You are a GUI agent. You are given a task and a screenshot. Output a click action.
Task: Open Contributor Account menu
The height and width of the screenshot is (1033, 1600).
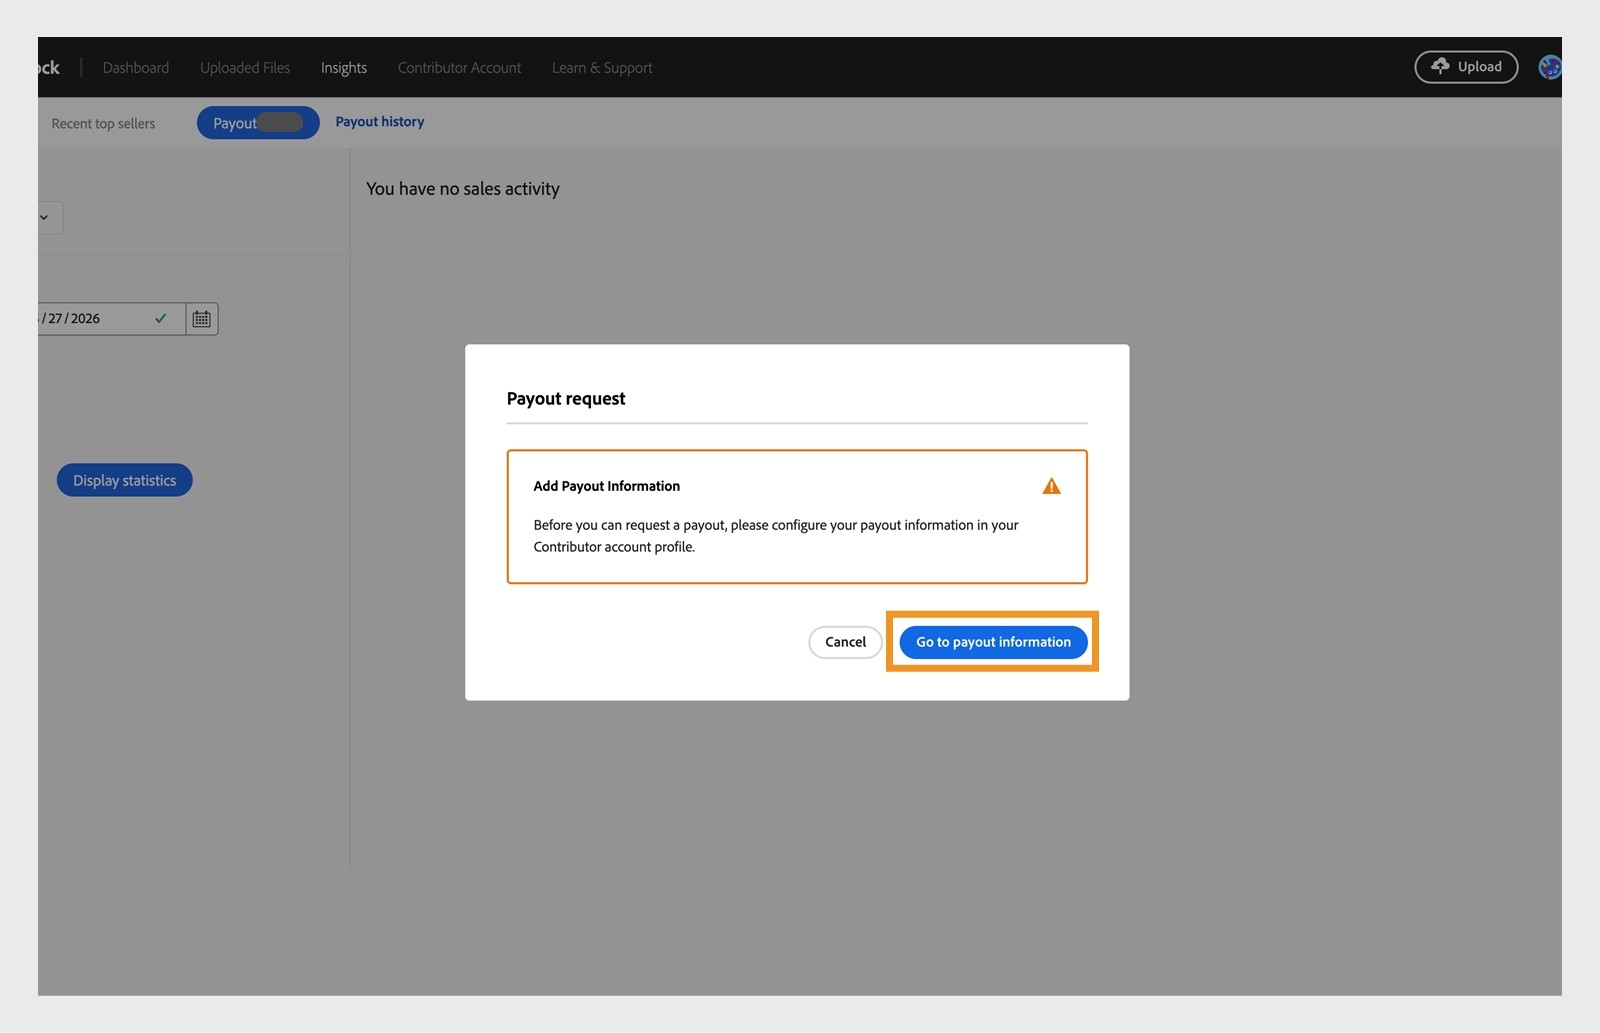coord(460,68)
